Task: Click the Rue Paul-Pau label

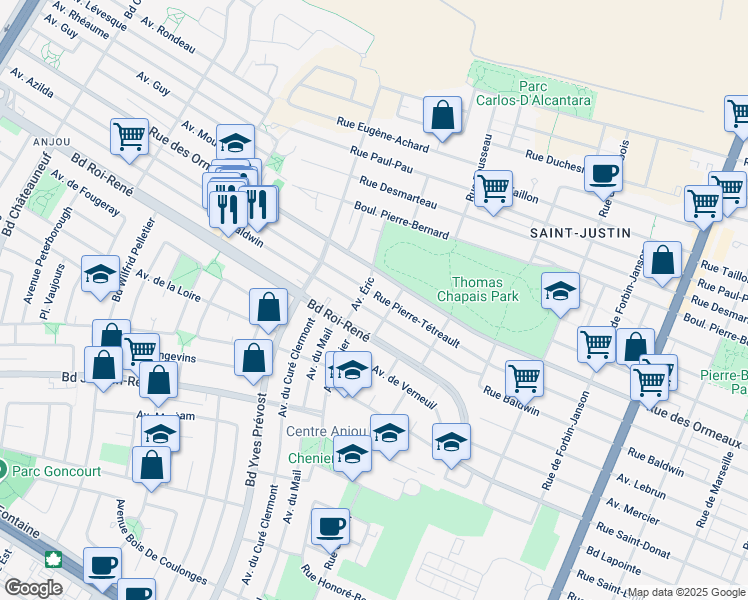Action: pyautogui.click(x=381, y=159)
